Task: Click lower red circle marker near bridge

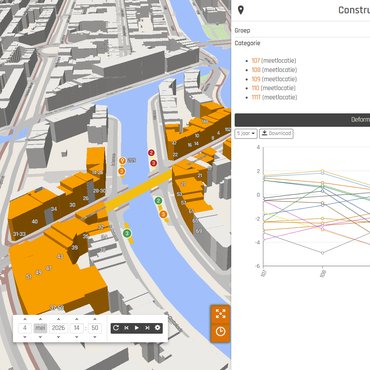Action: [x=153, y=163]
